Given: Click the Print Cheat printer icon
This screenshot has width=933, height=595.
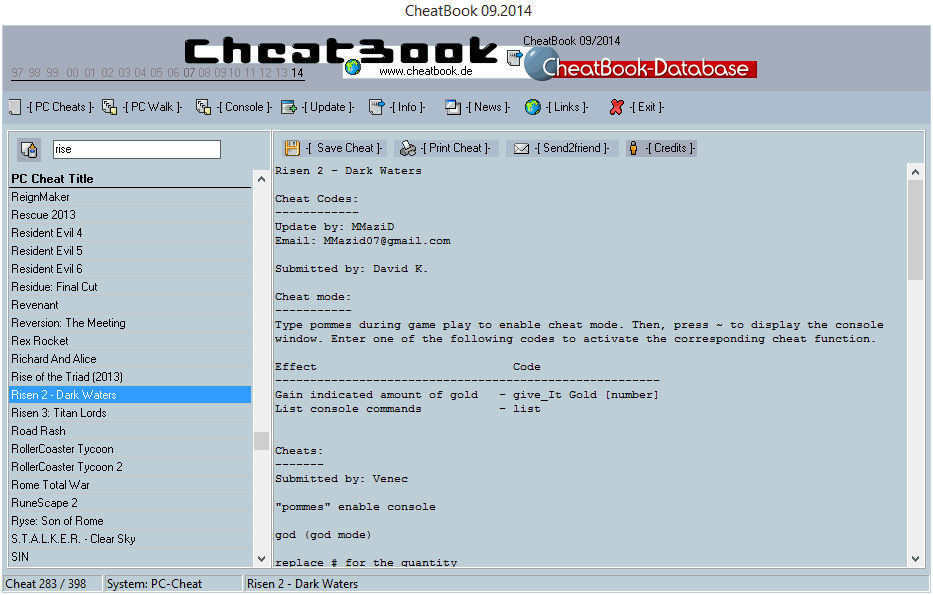Looking at the screenshot, I should pos(408,148).
